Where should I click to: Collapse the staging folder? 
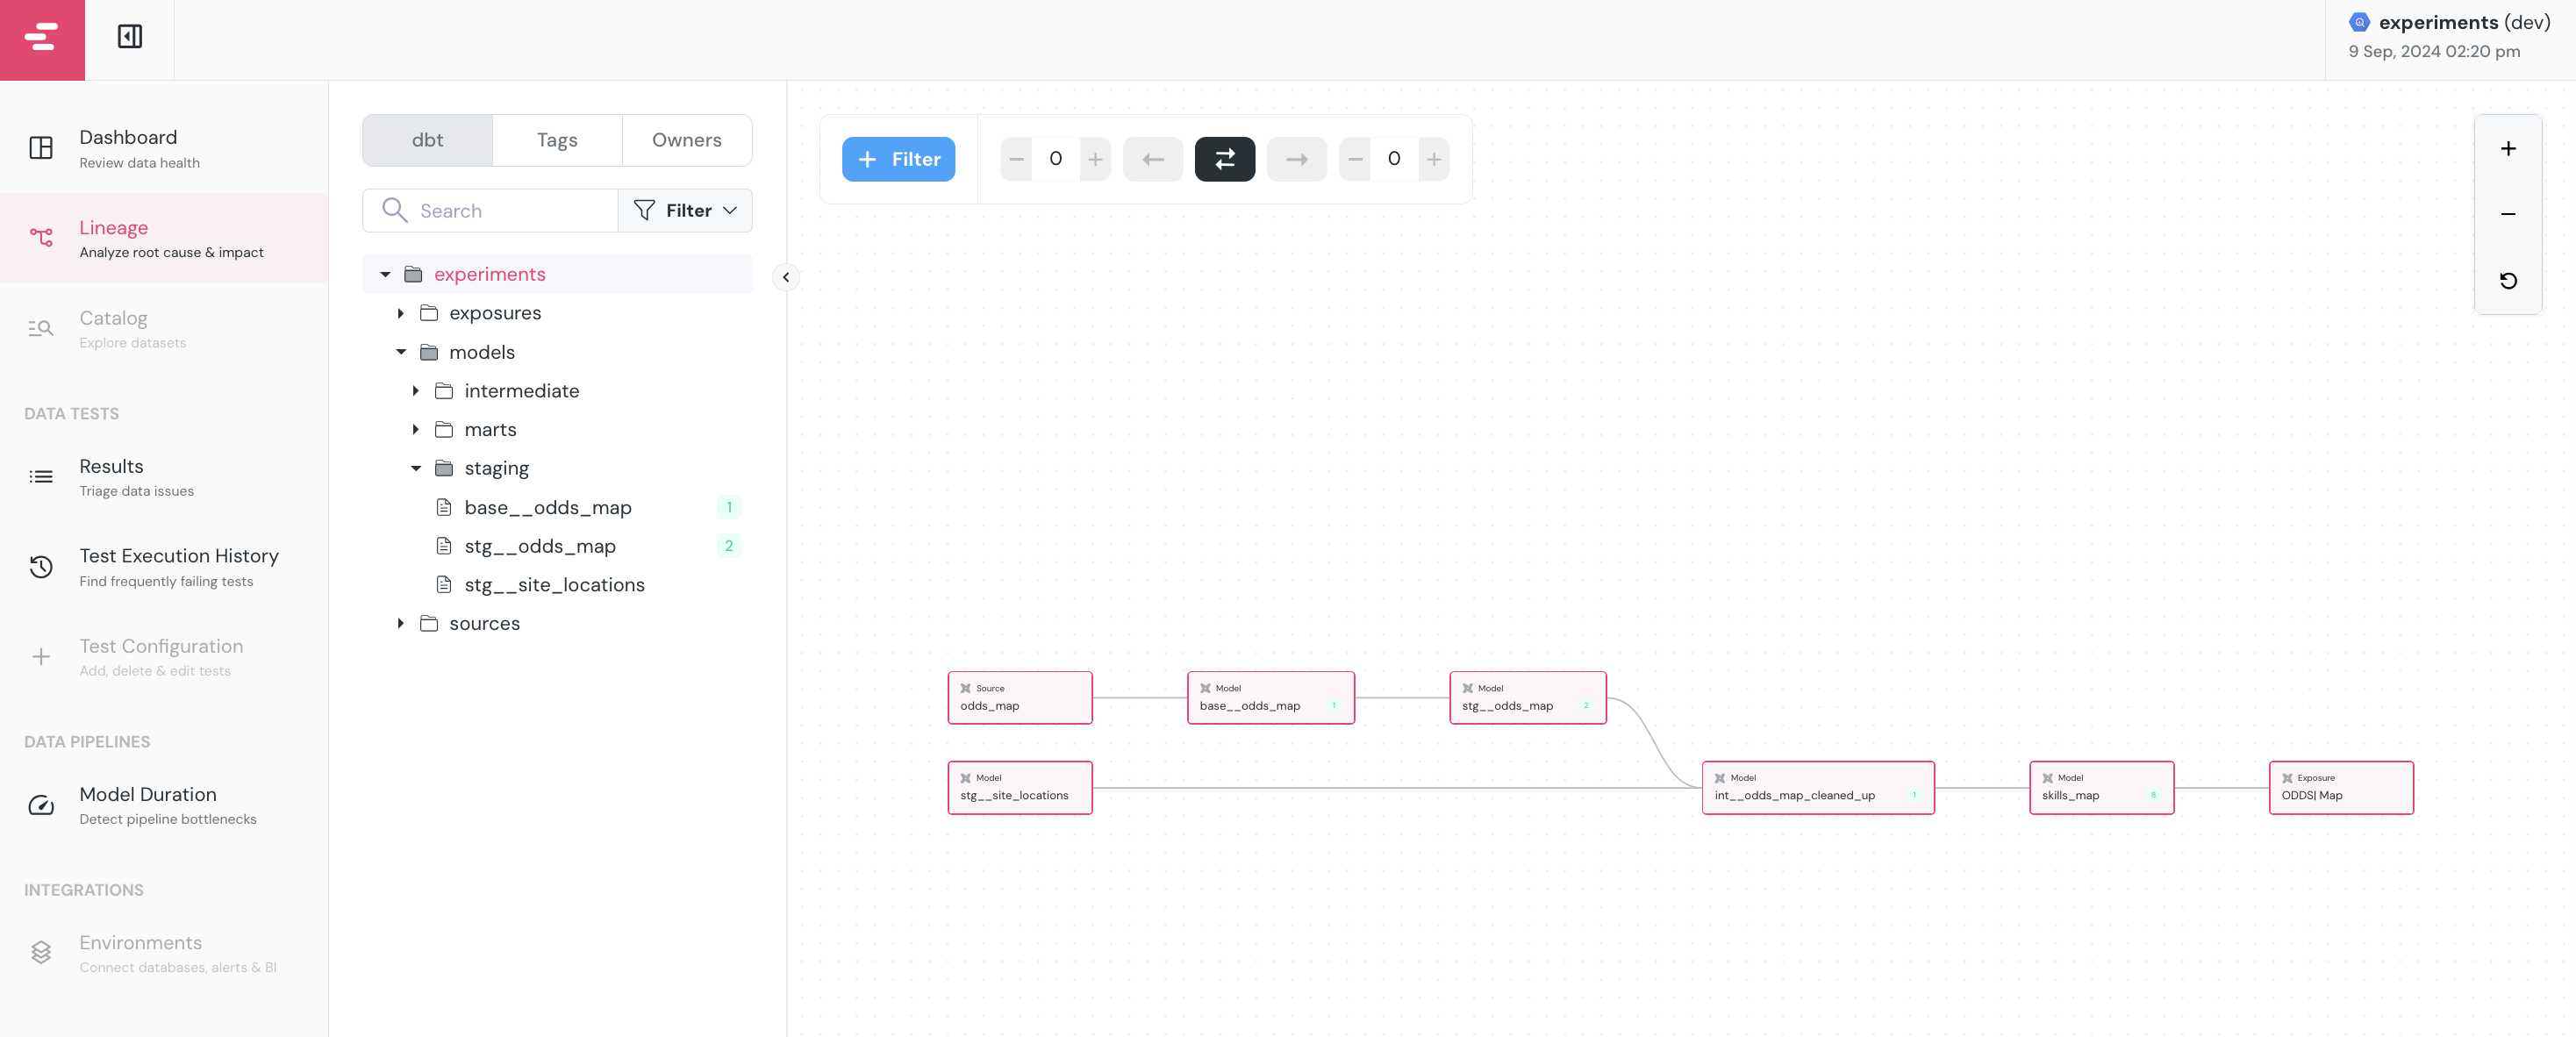(416, 468)
